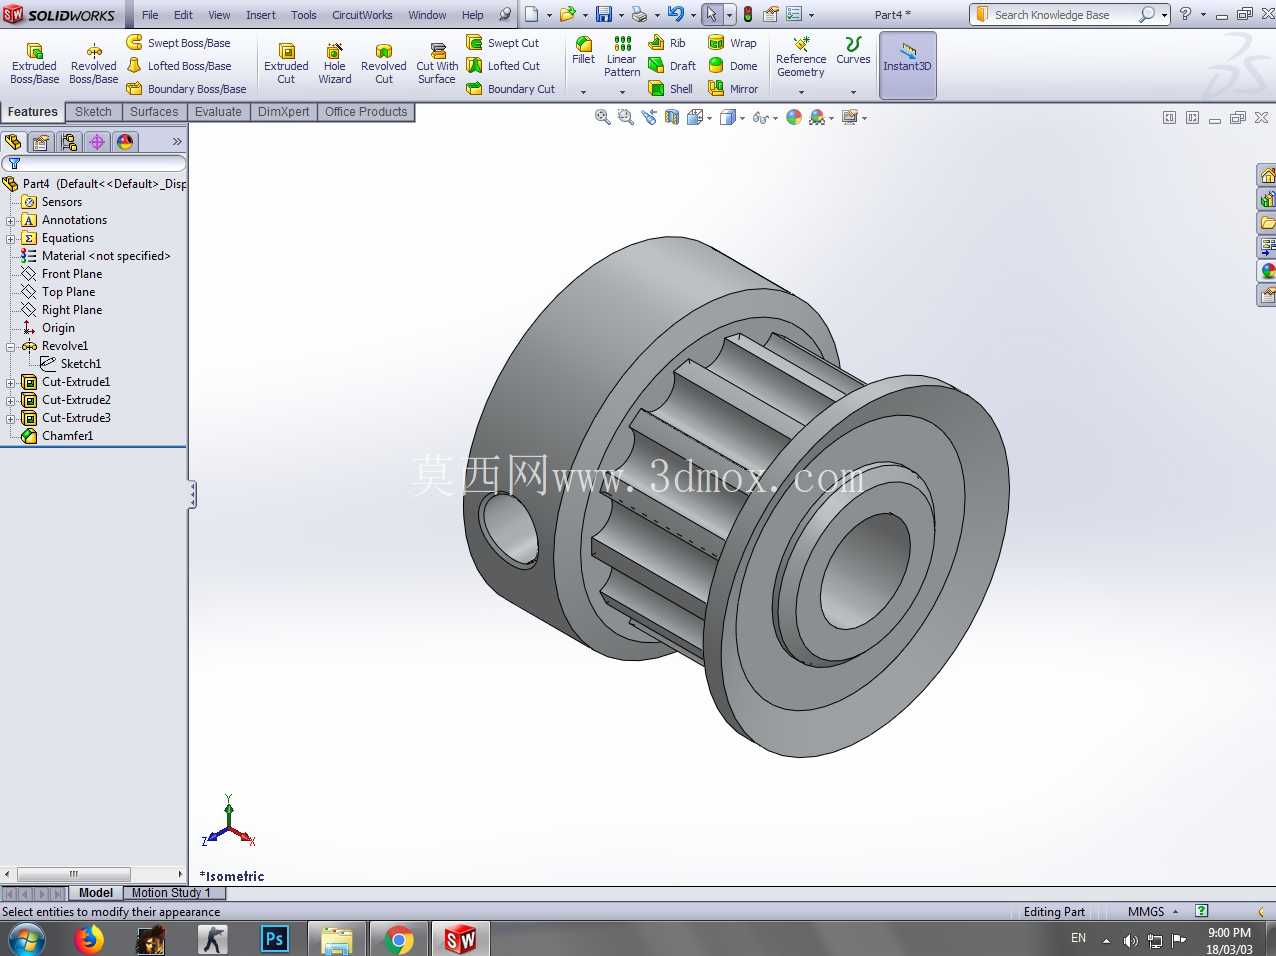The image size is (1276, 956).
Task: Select the Revolved Cut tool
Action: (384, 64)
